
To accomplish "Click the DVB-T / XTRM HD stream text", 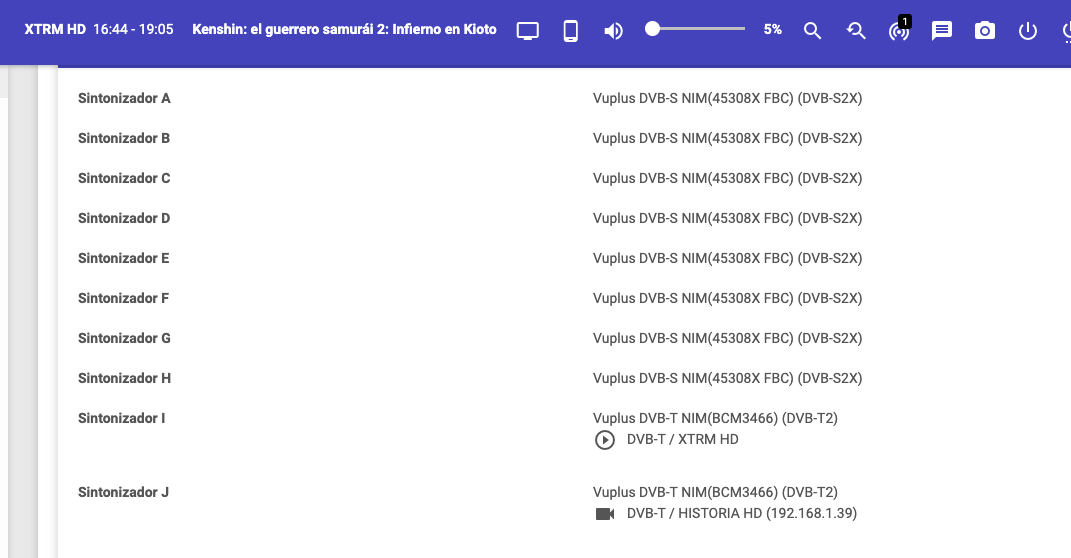I will 682,439.
